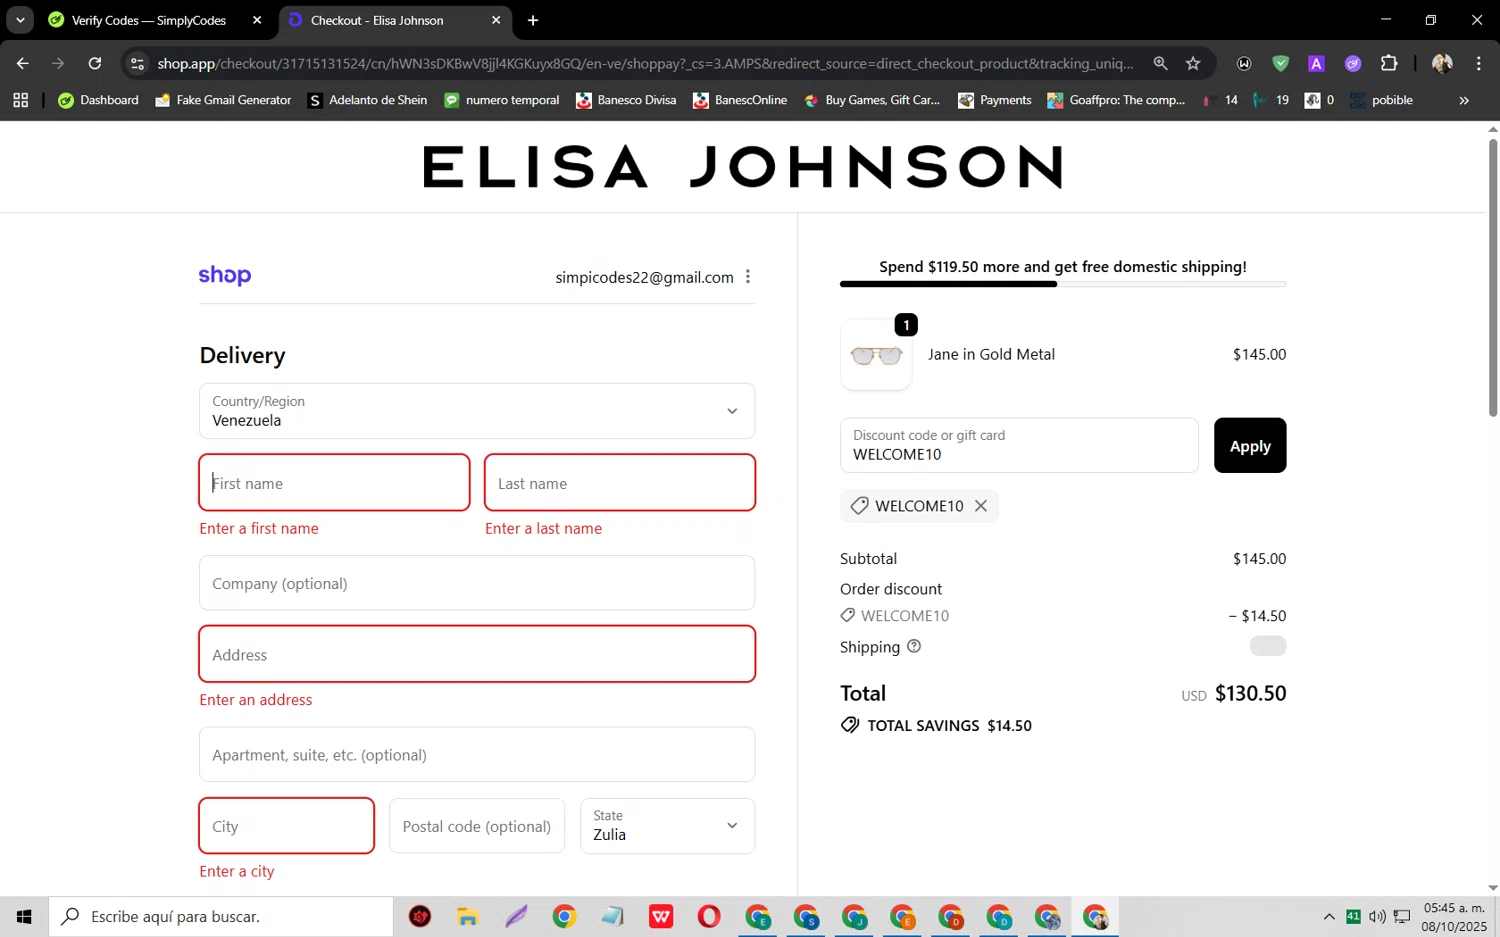Image resolution: width=1500 pixels, height=937 pixels.
Task: Open the Chrome profile avatar
Action: (x=1442, y=63)
